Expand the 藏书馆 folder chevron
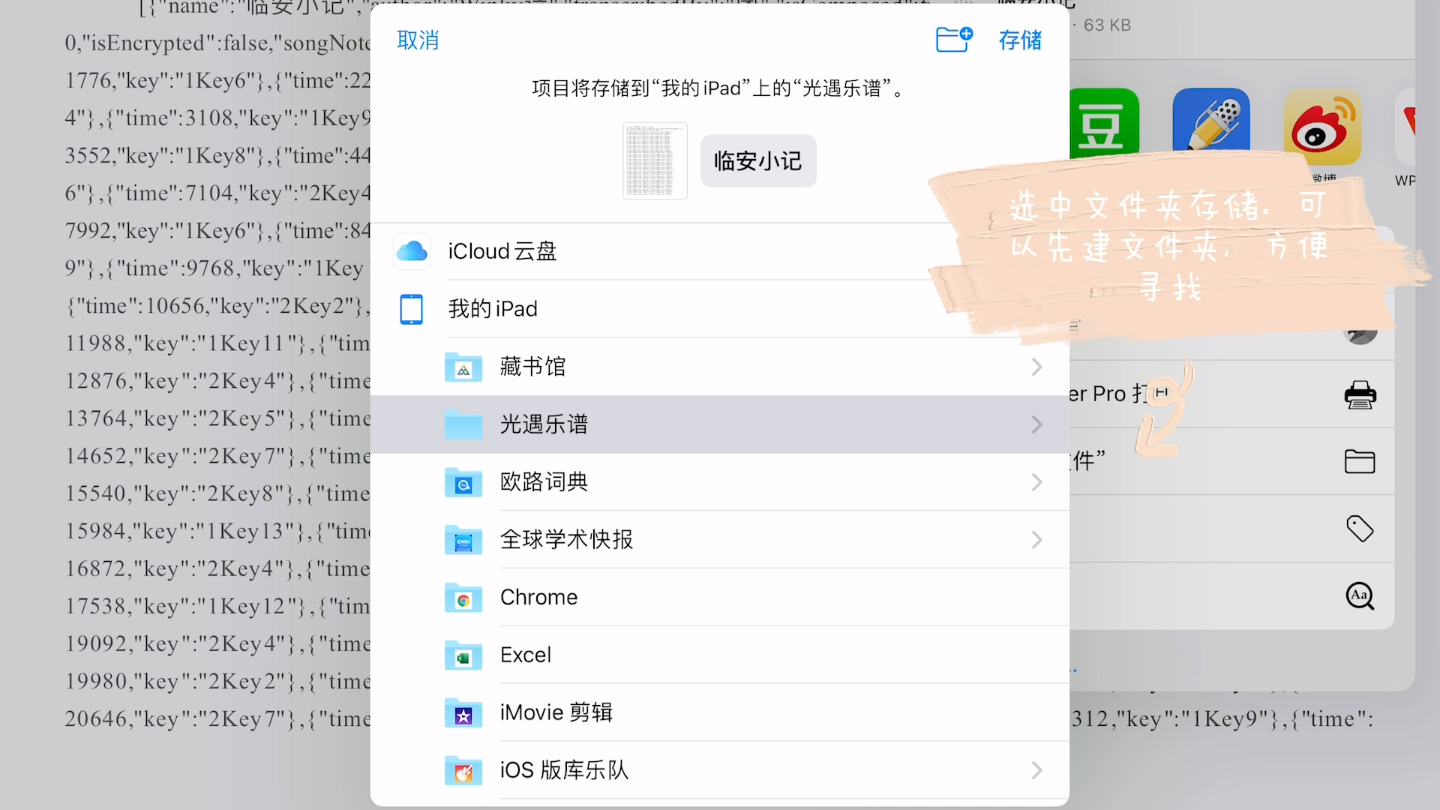This screenshot has width=1440, height=810. click(1037, 367)
